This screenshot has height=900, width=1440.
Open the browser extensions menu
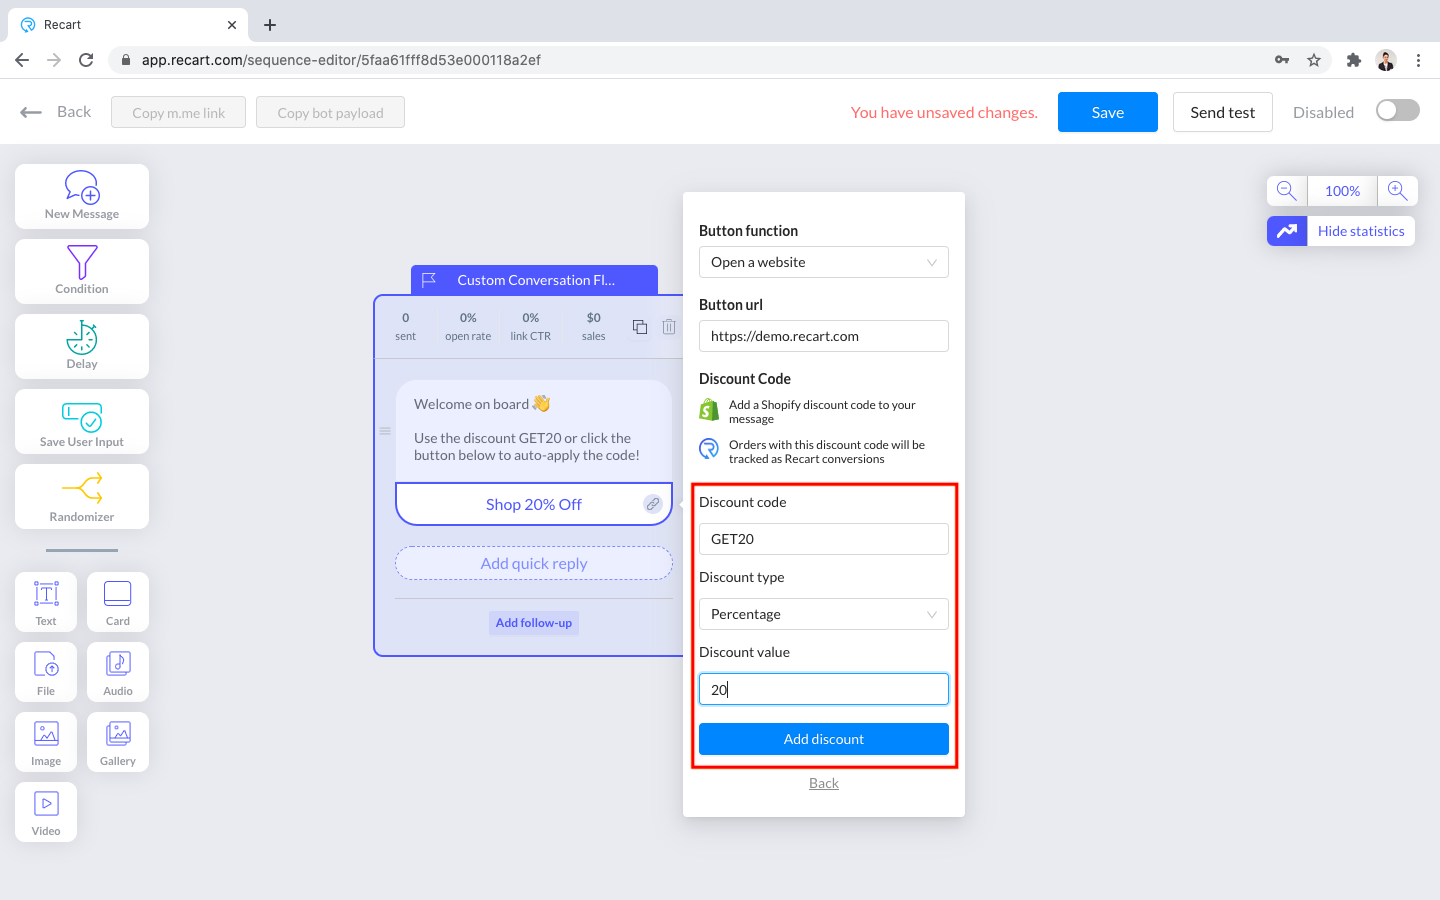point(1354,60)
